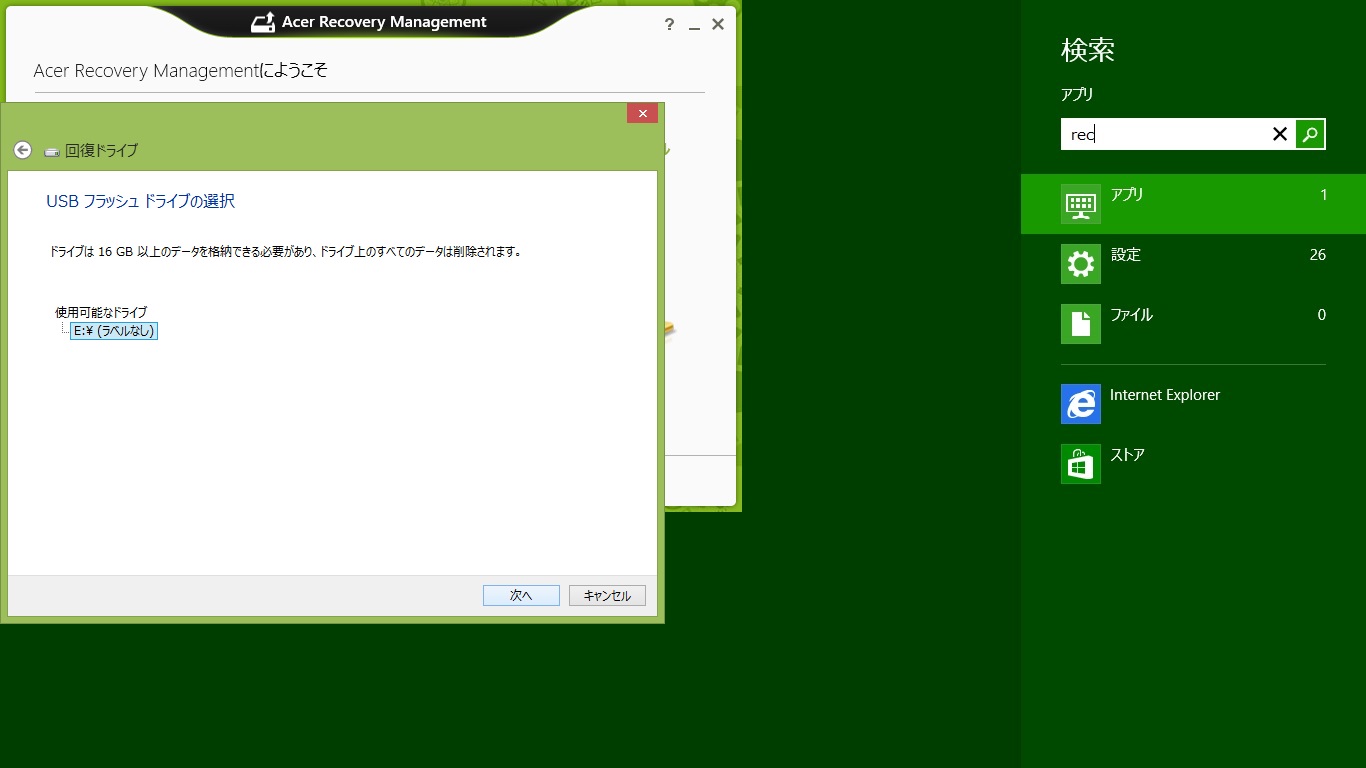Click the drive icon beside 回復ドライブ
1366x768 pixels.
(52, 152)
